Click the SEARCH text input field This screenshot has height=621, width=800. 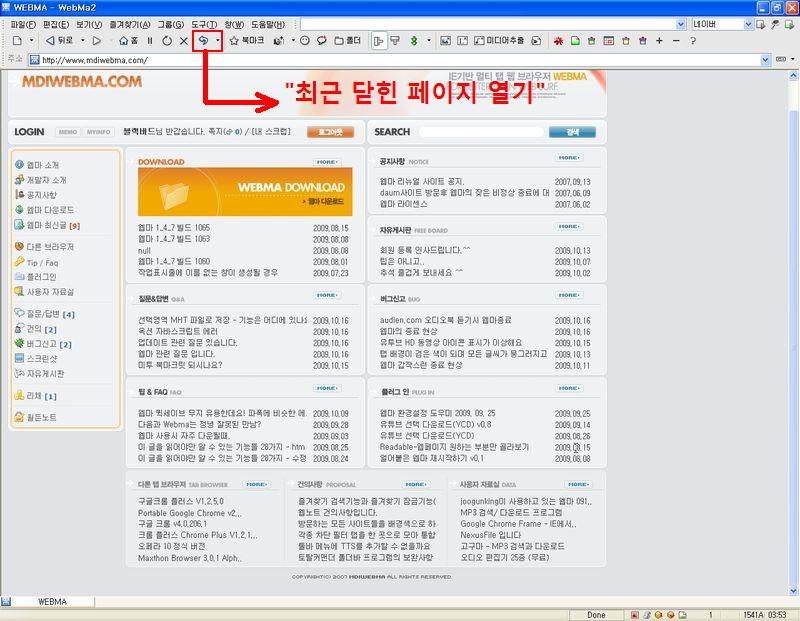coord(480,132)
